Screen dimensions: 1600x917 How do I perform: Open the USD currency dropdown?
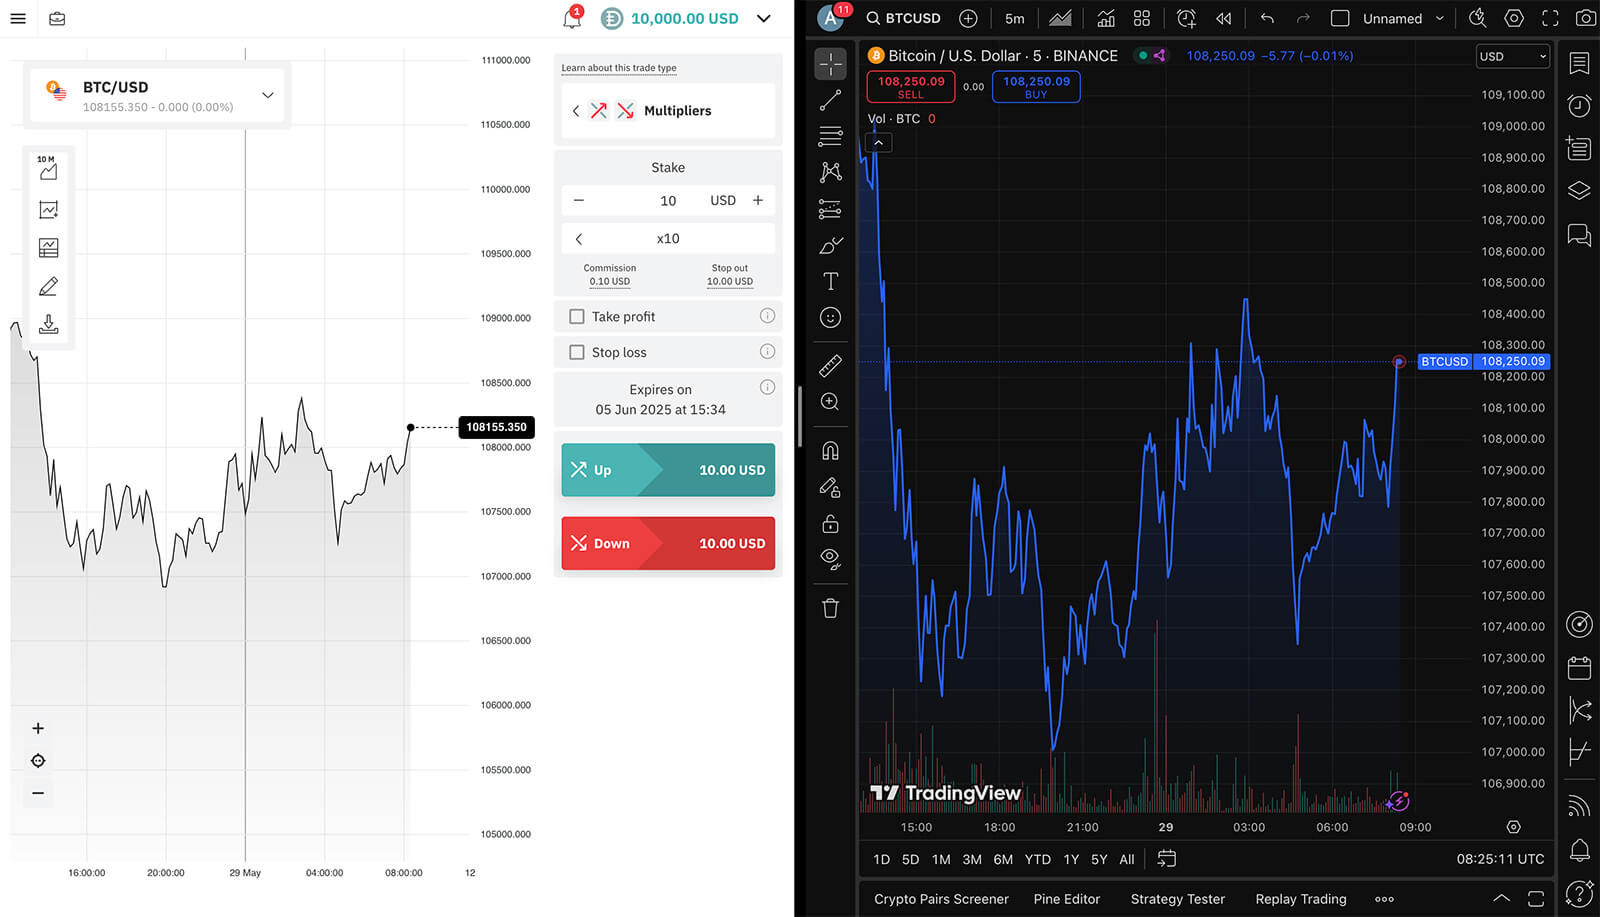[x=1512, y=57]
